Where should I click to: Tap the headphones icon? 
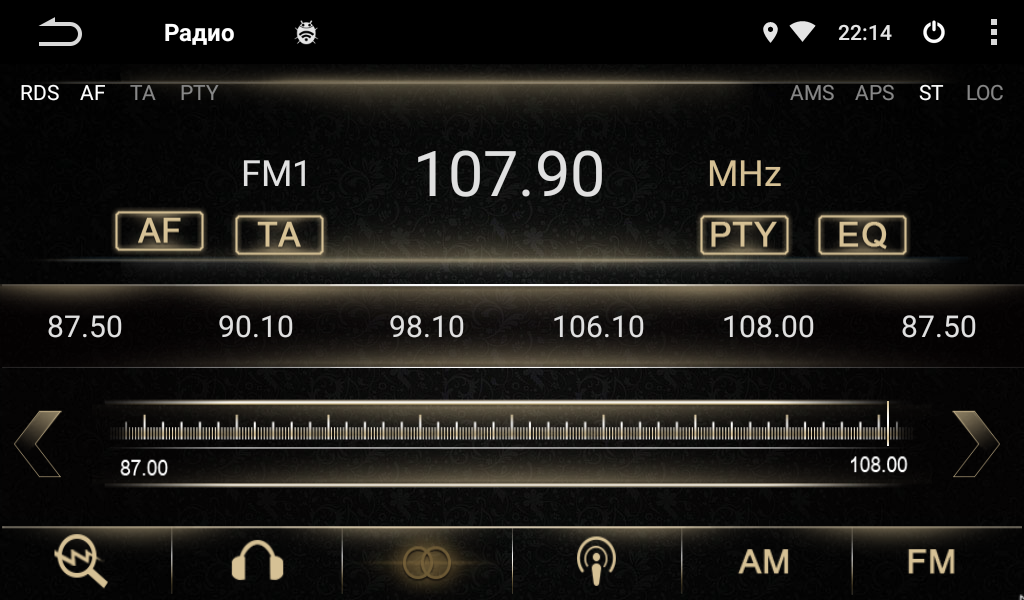pos(257,562)
